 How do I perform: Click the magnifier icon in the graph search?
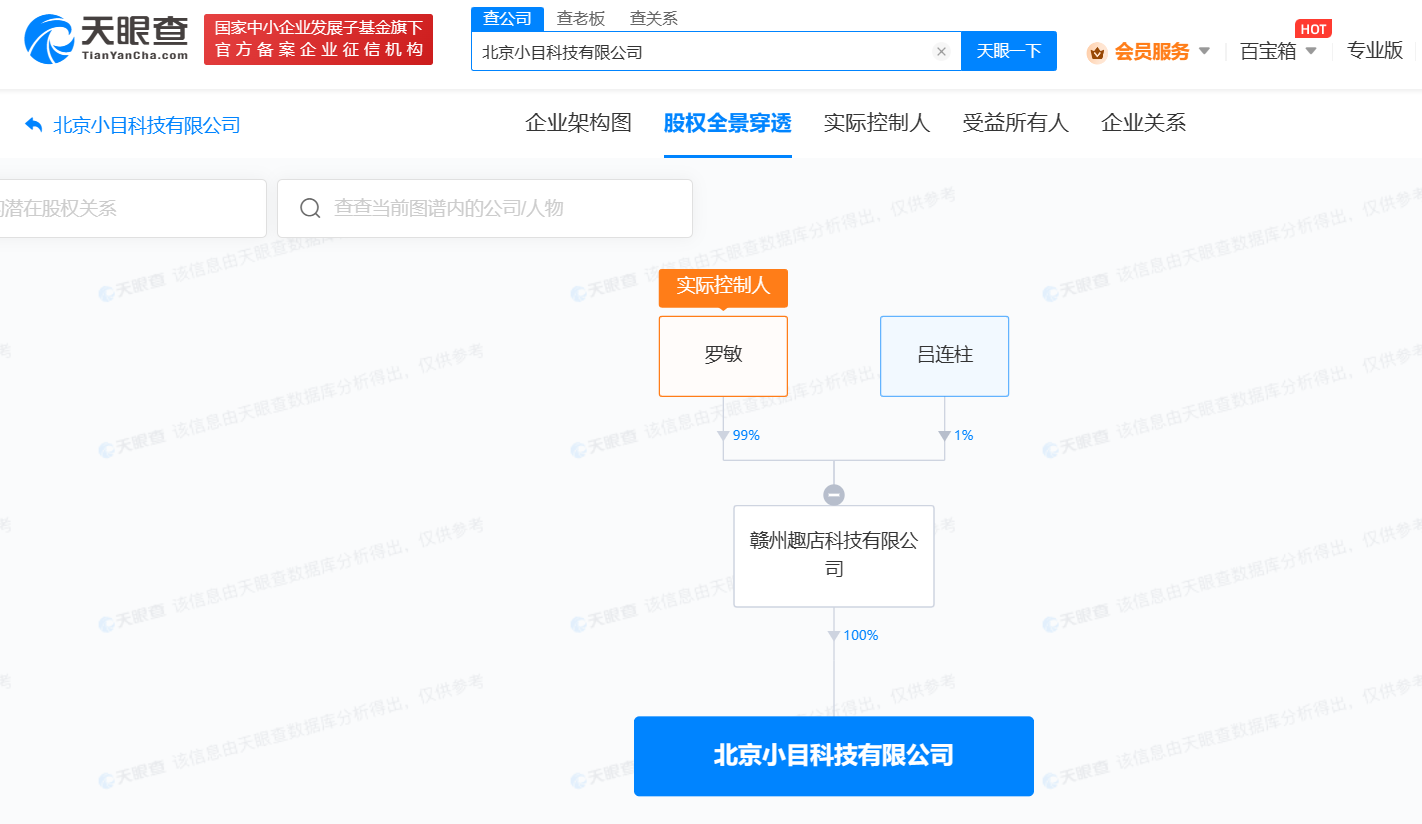pos(310,208)
